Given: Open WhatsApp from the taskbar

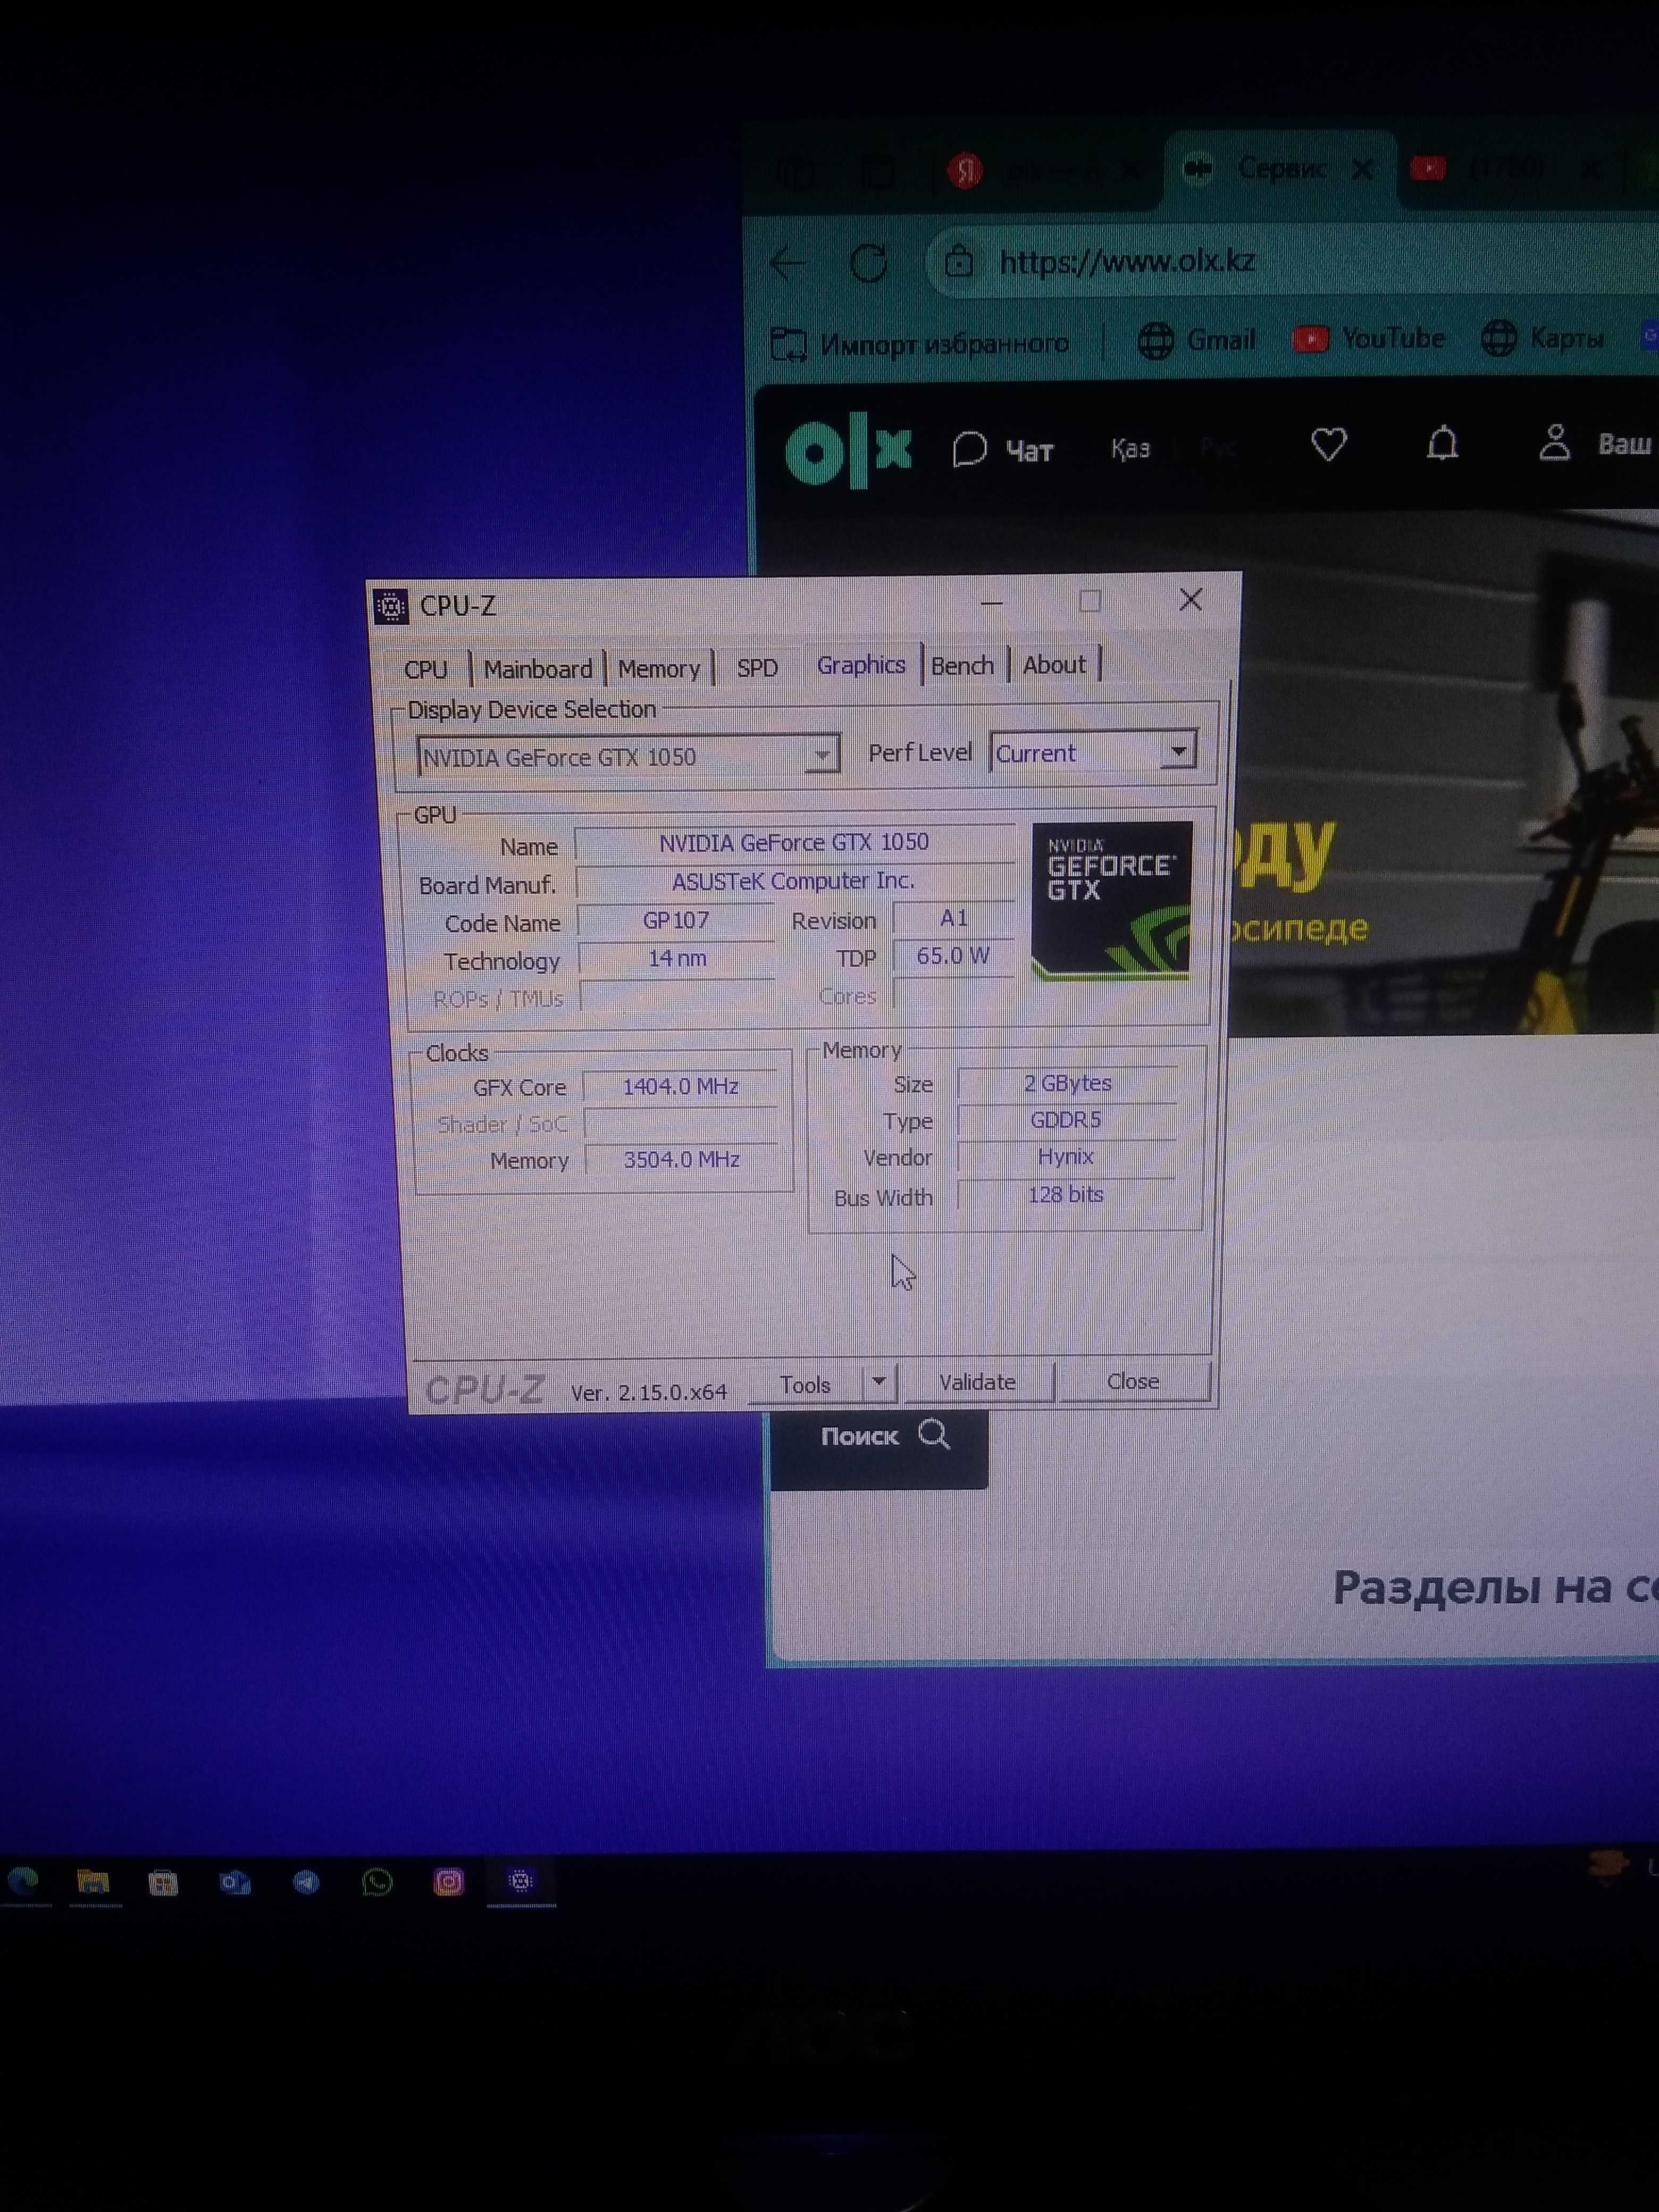Looking at the screenshot, I should click(377, 1883).
